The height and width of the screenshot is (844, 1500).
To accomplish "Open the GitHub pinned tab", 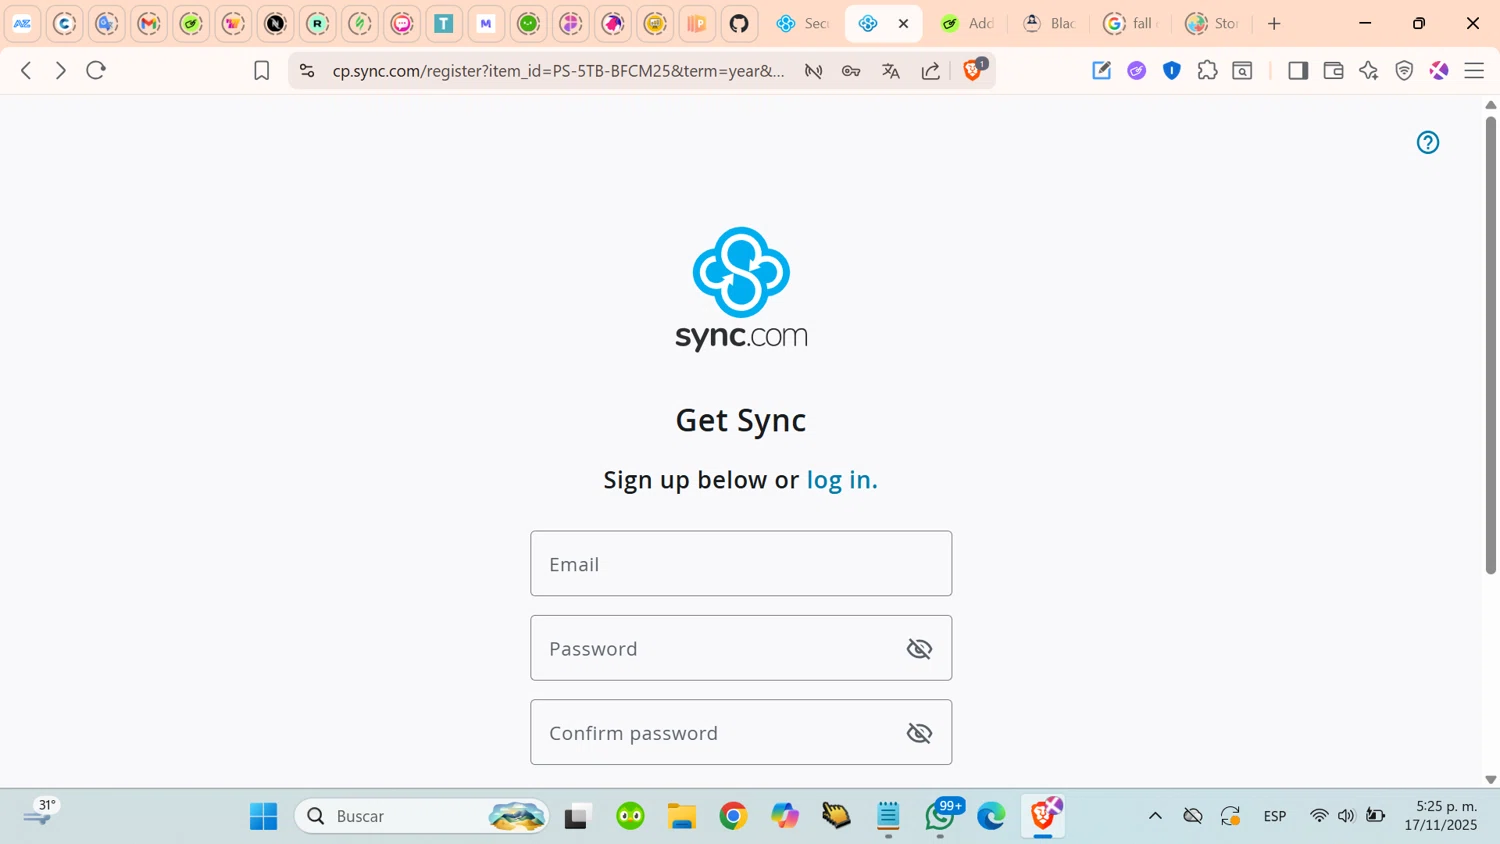I will coord(739,23).
